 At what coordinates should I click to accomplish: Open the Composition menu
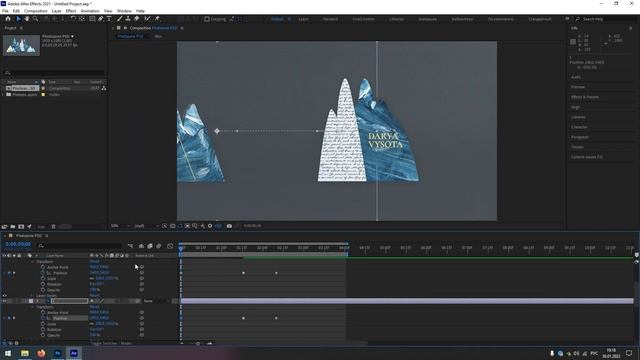point(36,11)
